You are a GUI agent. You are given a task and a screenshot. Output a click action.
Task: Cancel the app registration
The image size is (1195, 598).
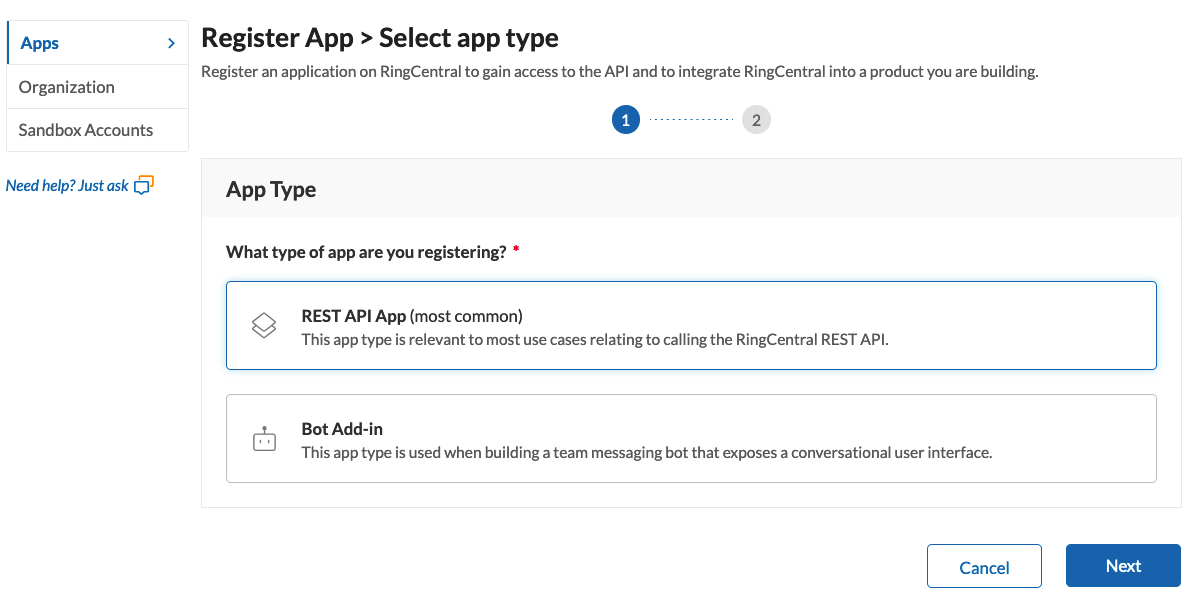(984, 565)
